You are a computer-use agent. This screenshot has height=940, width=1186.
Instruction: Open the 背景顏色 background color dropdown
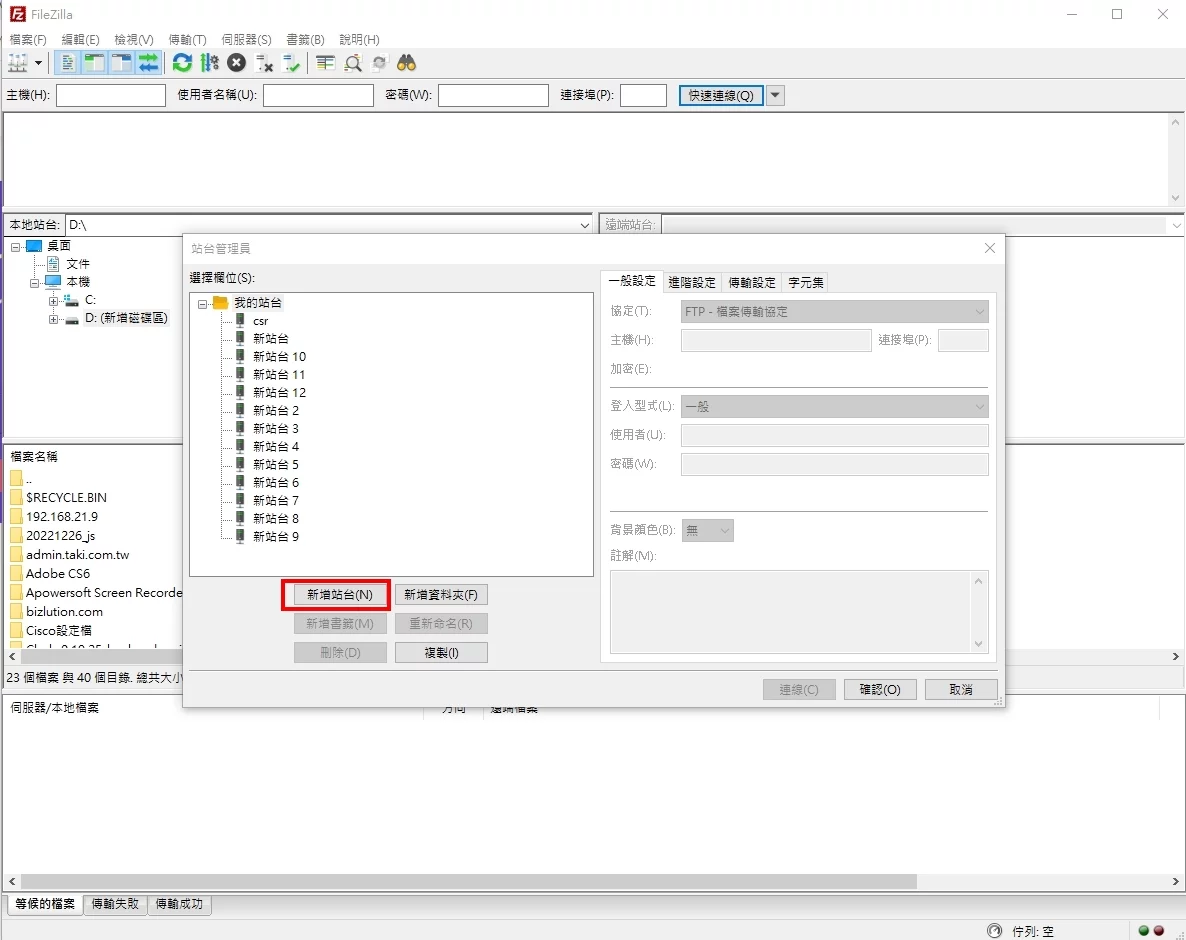pos(707,530)
